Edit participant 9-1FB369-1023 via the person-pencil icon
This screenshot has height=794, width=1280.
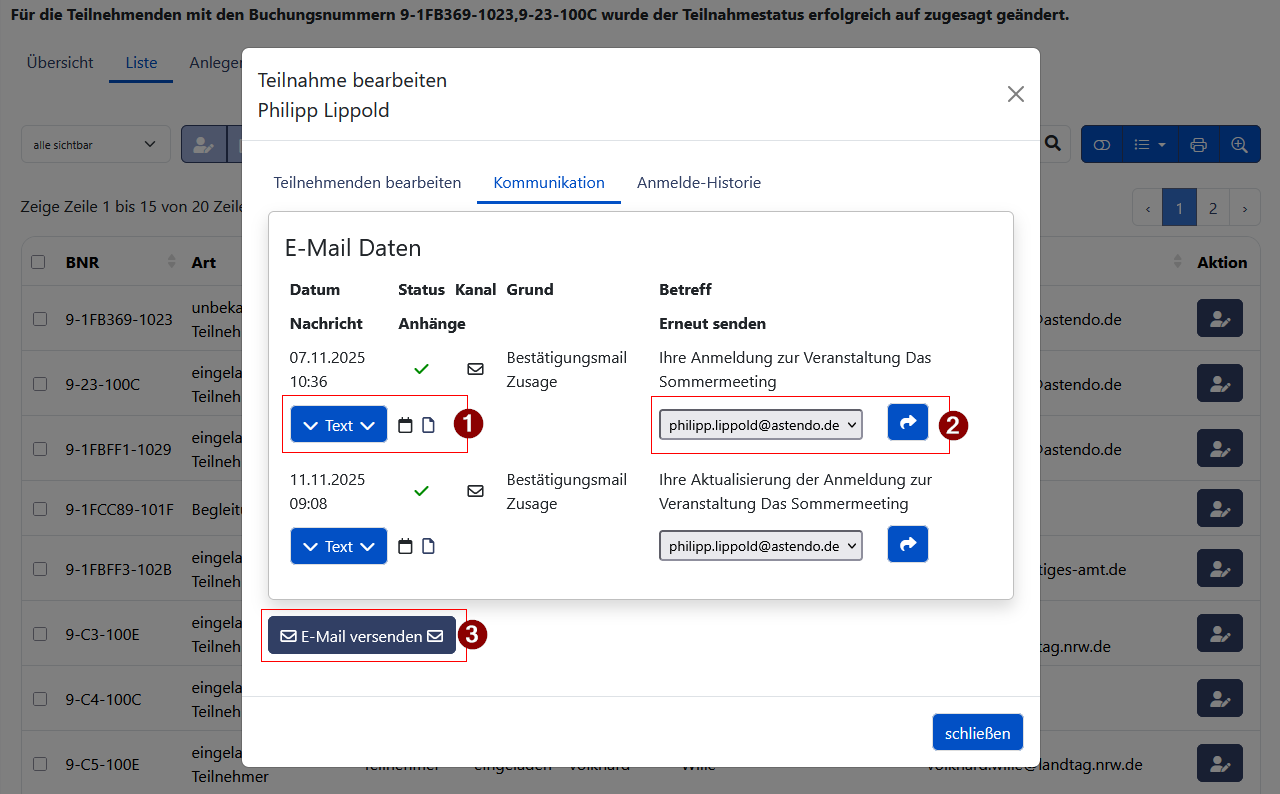click(1219, 318)
